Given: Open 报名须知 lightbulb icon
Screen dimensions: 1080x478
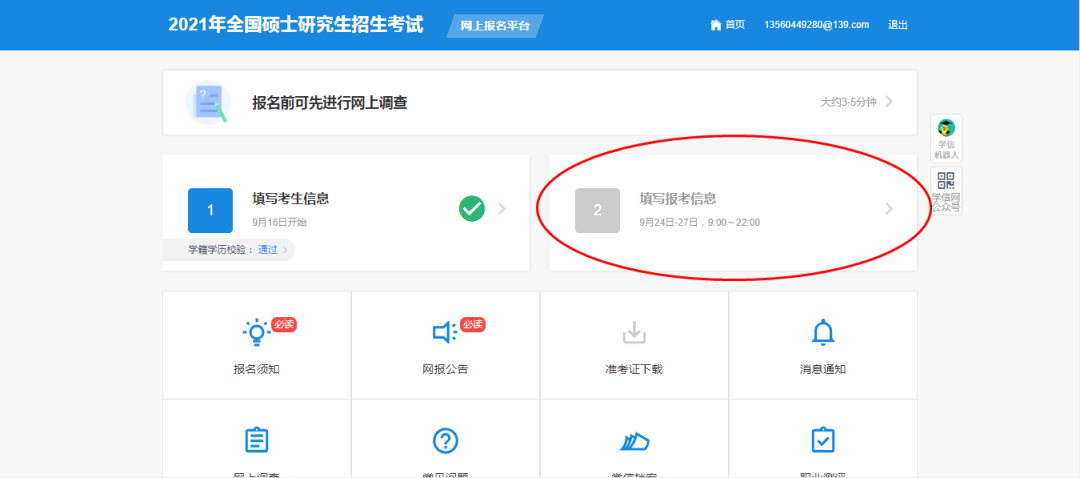Looking at the screenshot, I should [x=256, y=332].
